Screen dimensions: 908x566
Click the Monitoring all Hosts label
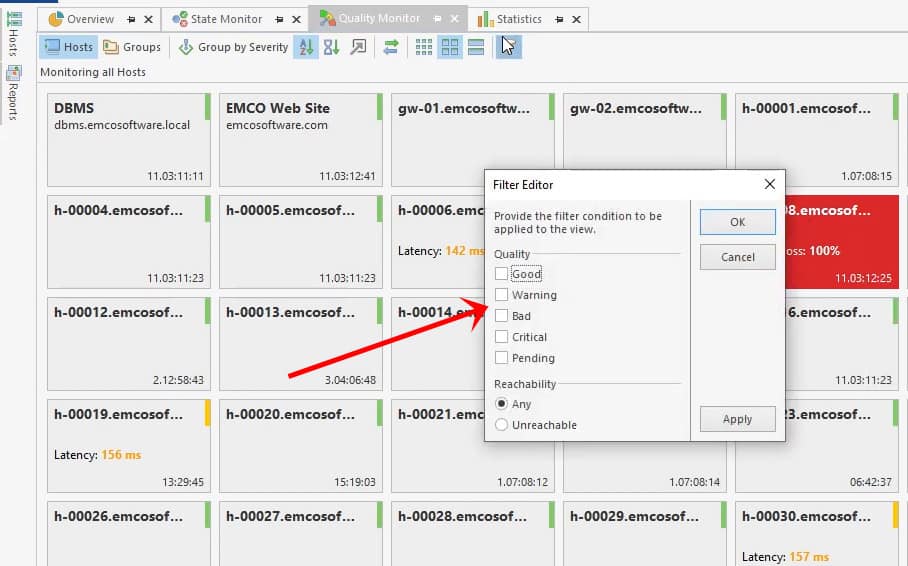pos(93,72)
